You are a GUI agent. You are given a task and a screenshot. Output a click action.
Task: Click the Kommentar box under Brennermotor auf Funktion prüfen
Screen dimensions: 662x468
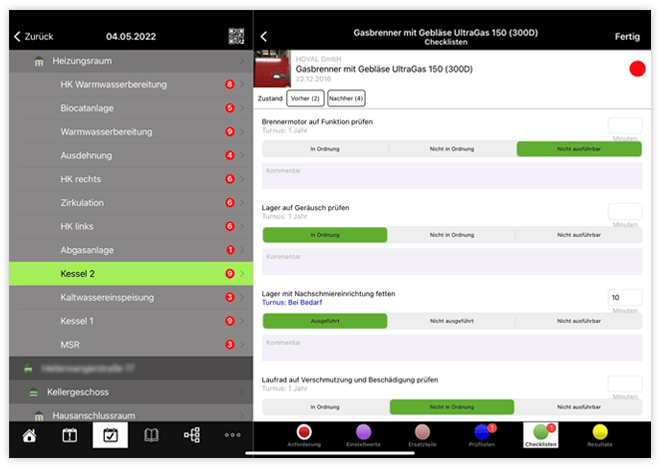[452, 175]
